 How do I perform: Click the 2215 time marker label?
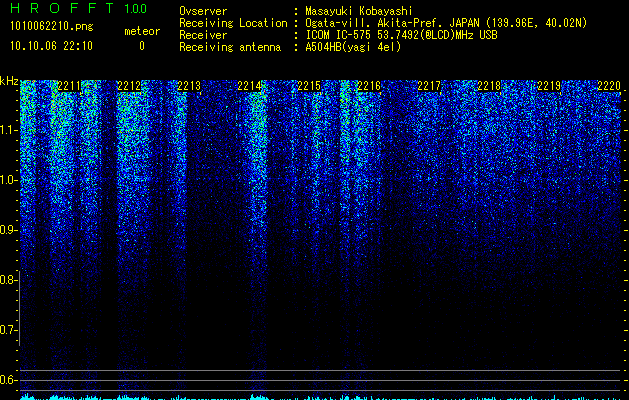tap(309, 86)
